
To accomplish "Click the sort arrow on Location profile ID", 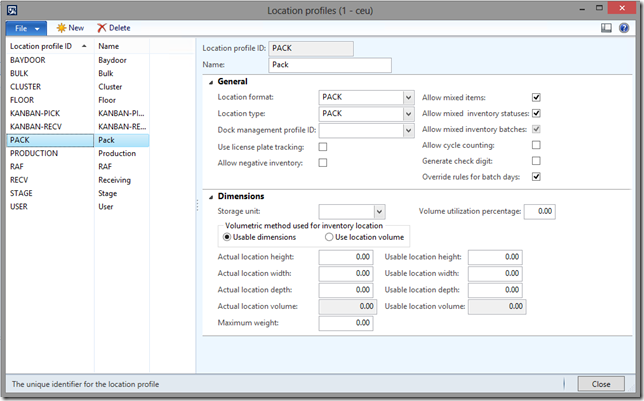I will tap(84, 46).
